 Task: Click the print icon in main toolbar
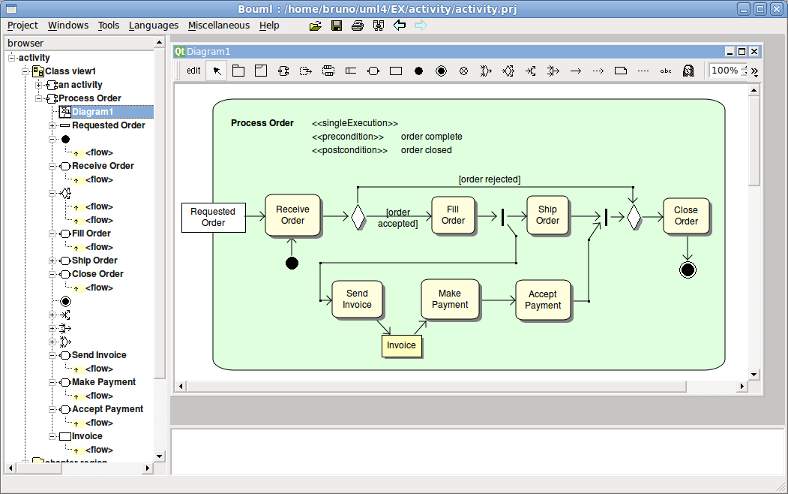pos(357,25)
